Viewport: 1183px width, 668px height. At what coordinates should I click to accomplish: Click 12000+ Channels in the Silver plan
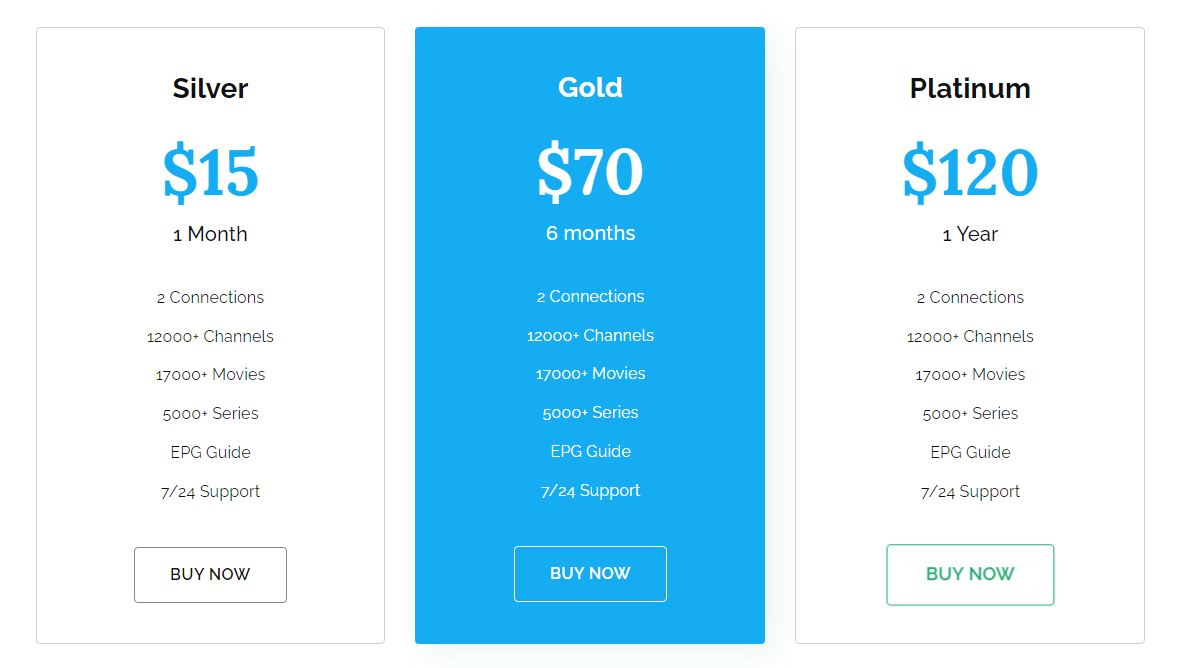click(210, 337)
